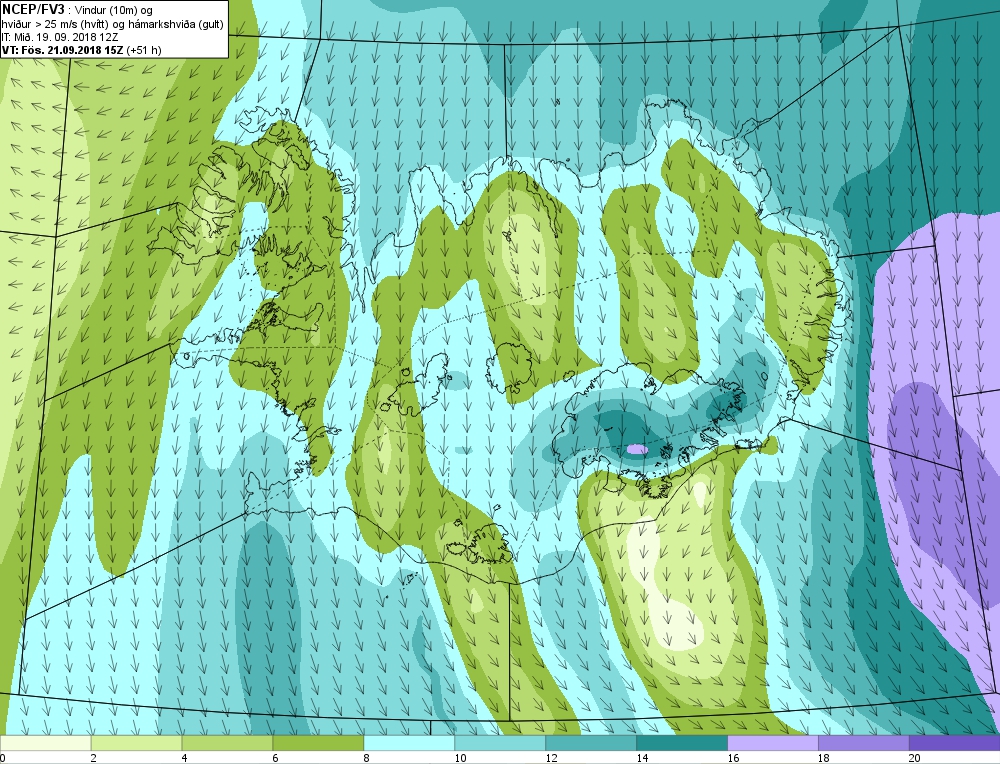
Task: Click the legend label "12"
Action: coord(551,758)
